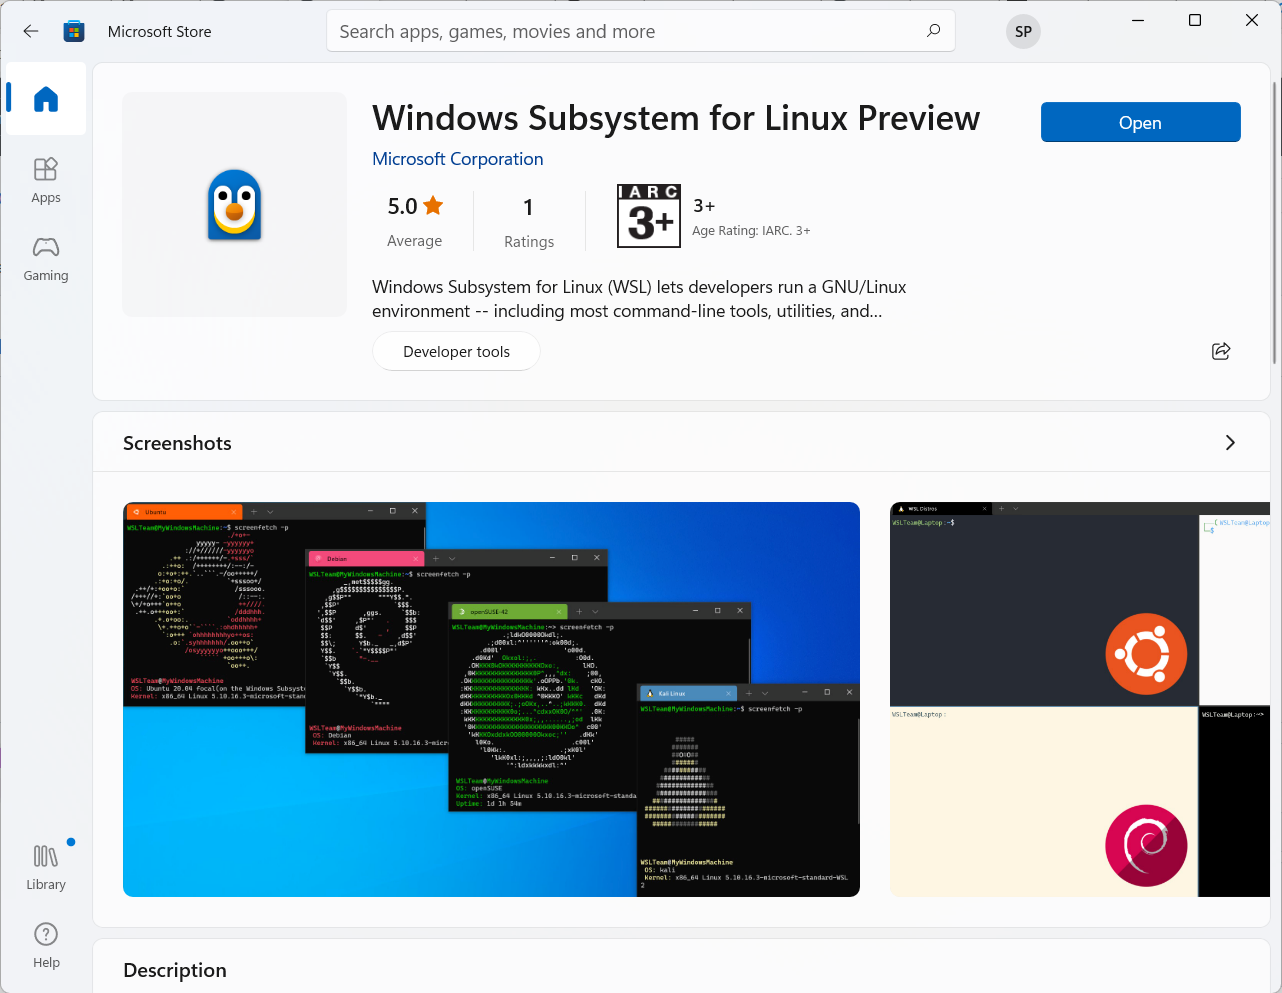Click the orange rating star

pyautogui.click(x=433, y=206)
